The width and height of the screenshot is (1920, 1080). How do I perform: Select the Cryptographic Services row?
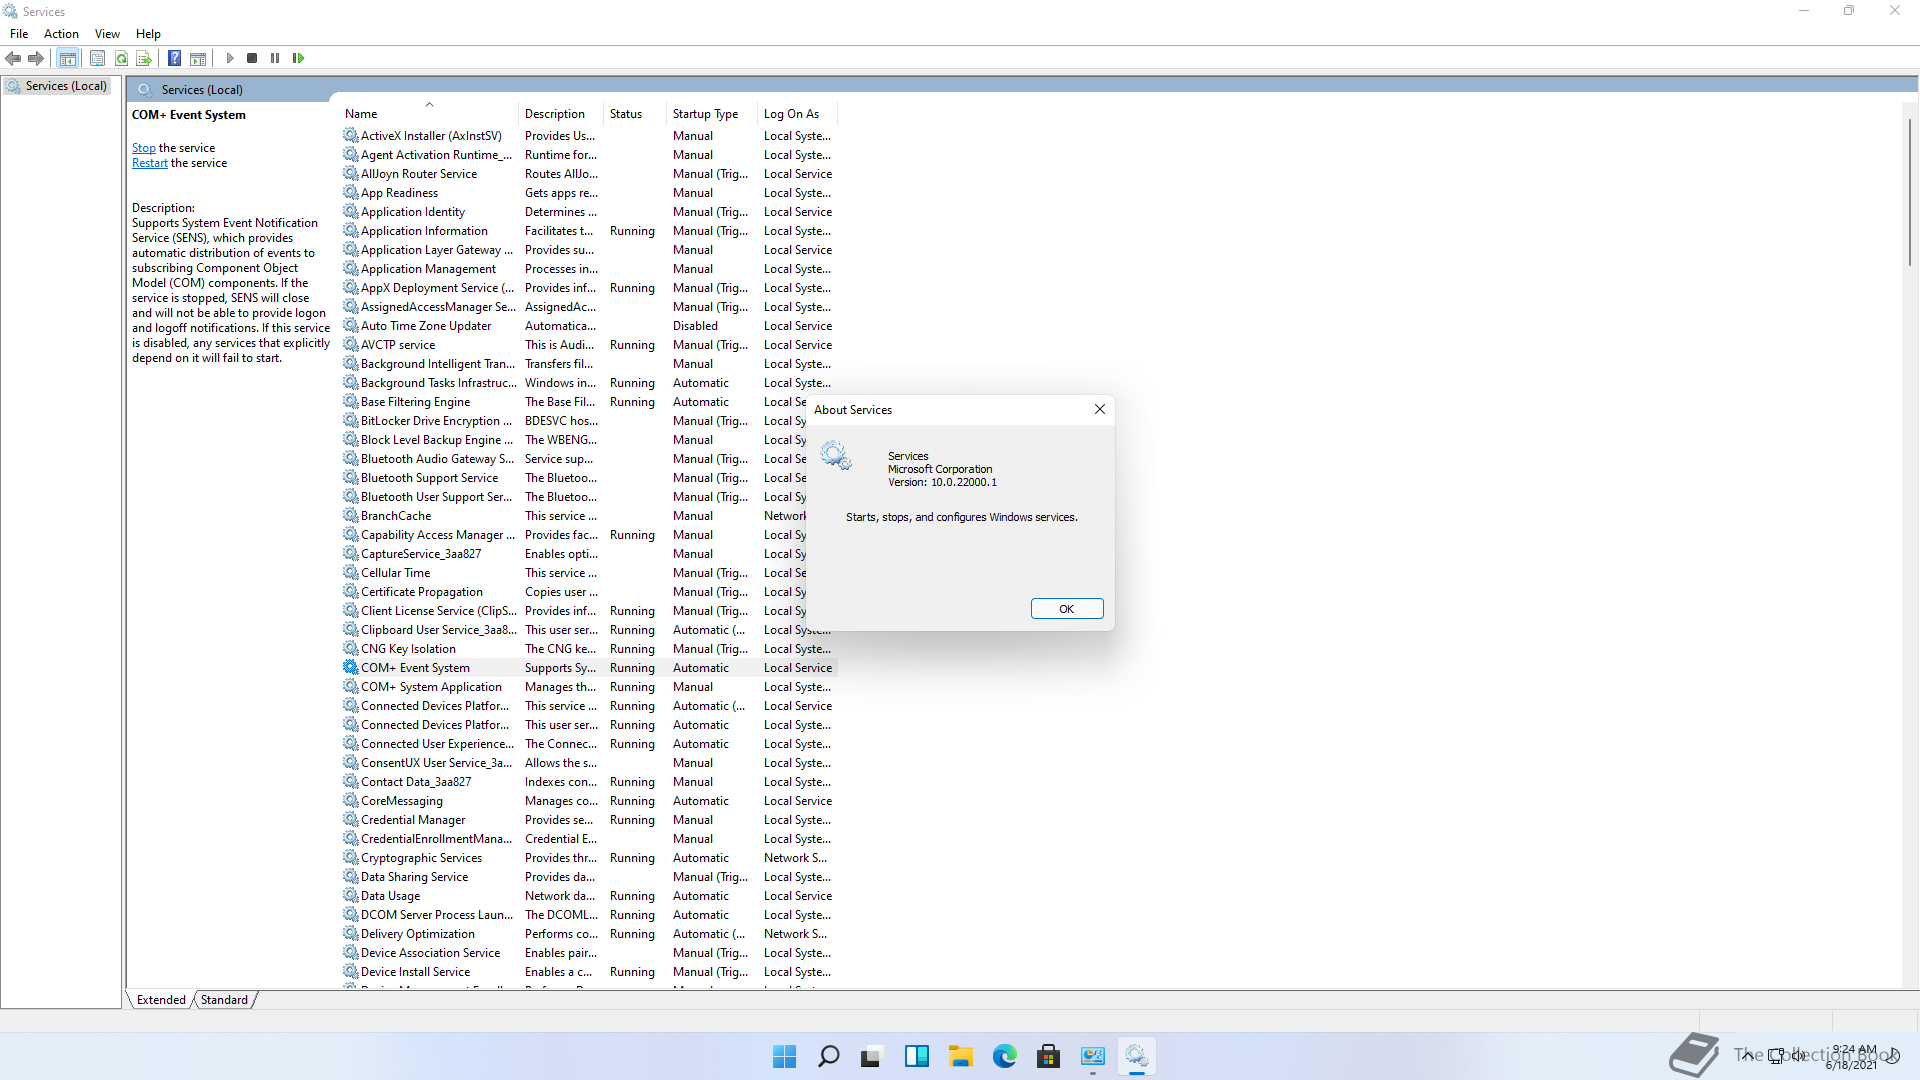pos(588,857)
